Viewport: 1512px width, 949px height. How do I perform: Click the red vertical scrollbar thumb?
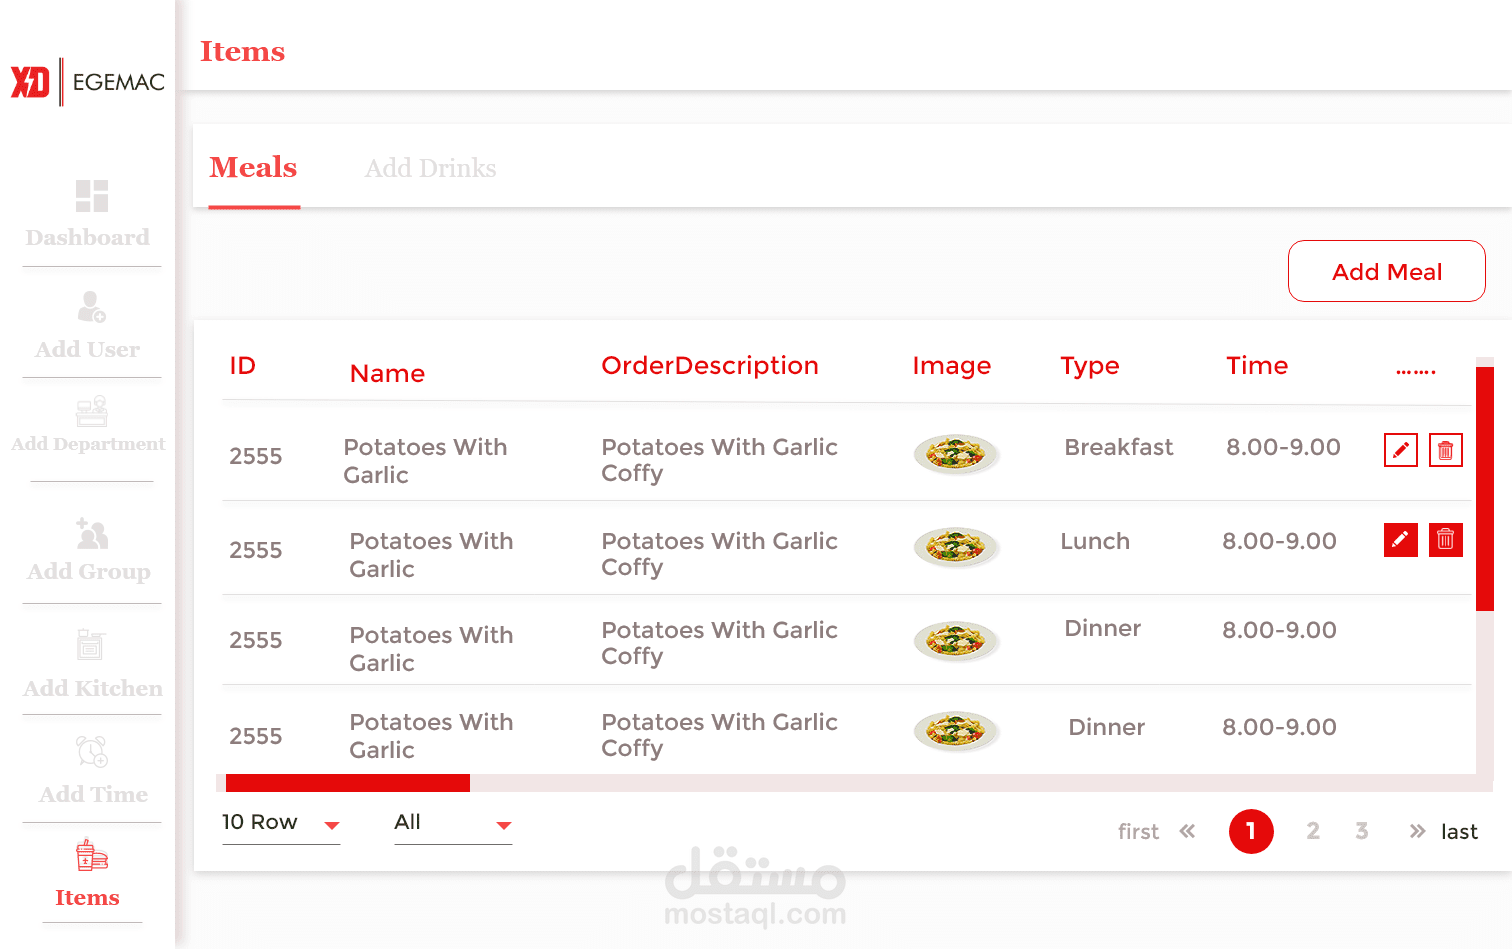[1485, 489]
